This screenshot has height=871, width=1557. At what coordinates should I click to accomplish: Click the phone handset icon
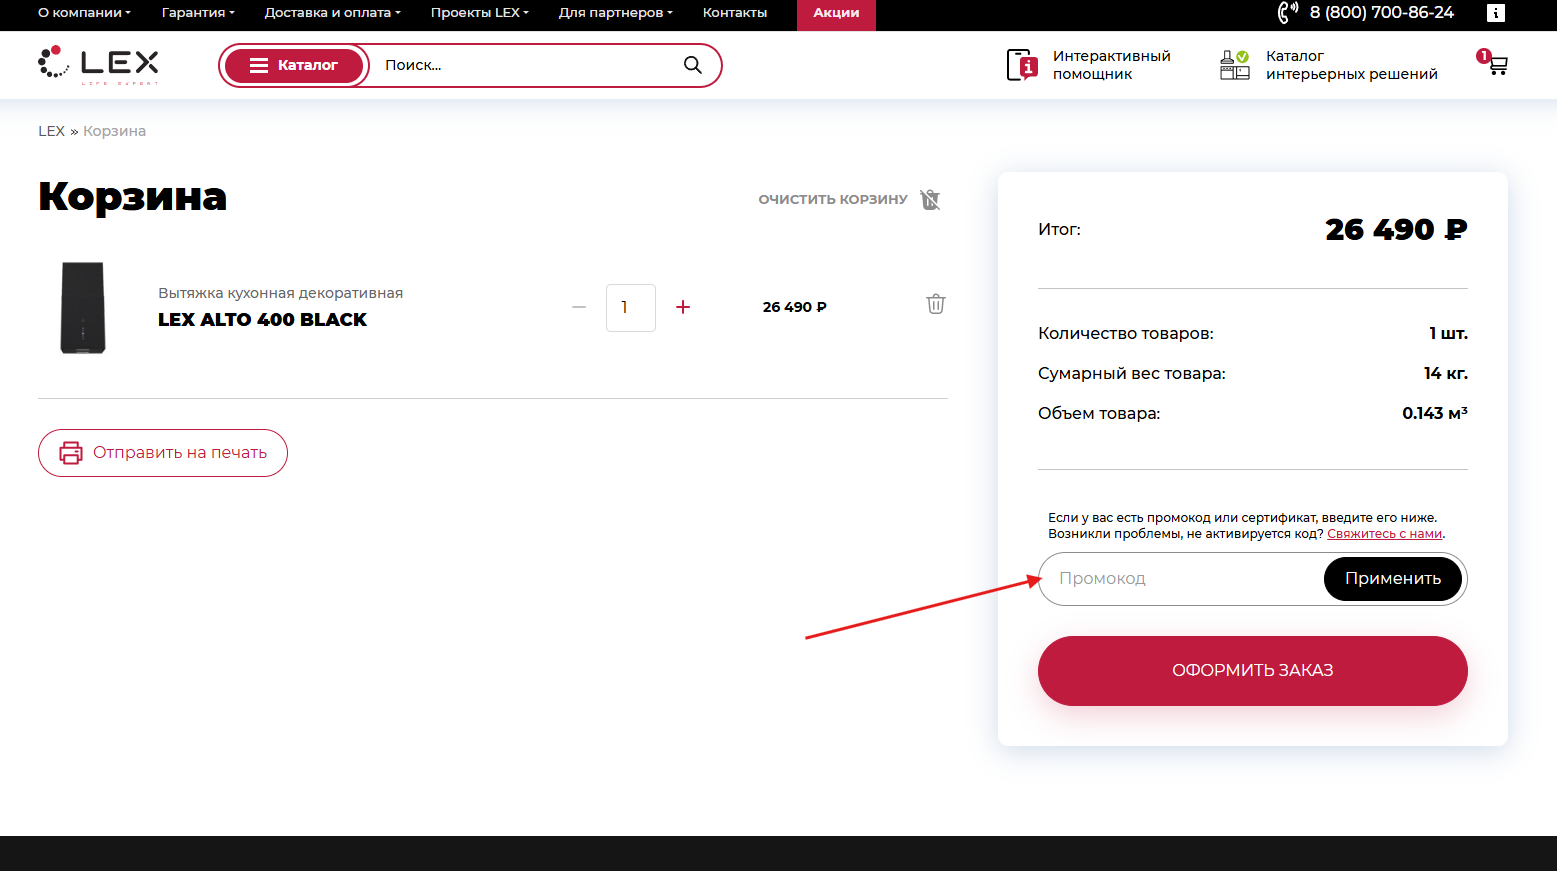[1287, 12]
